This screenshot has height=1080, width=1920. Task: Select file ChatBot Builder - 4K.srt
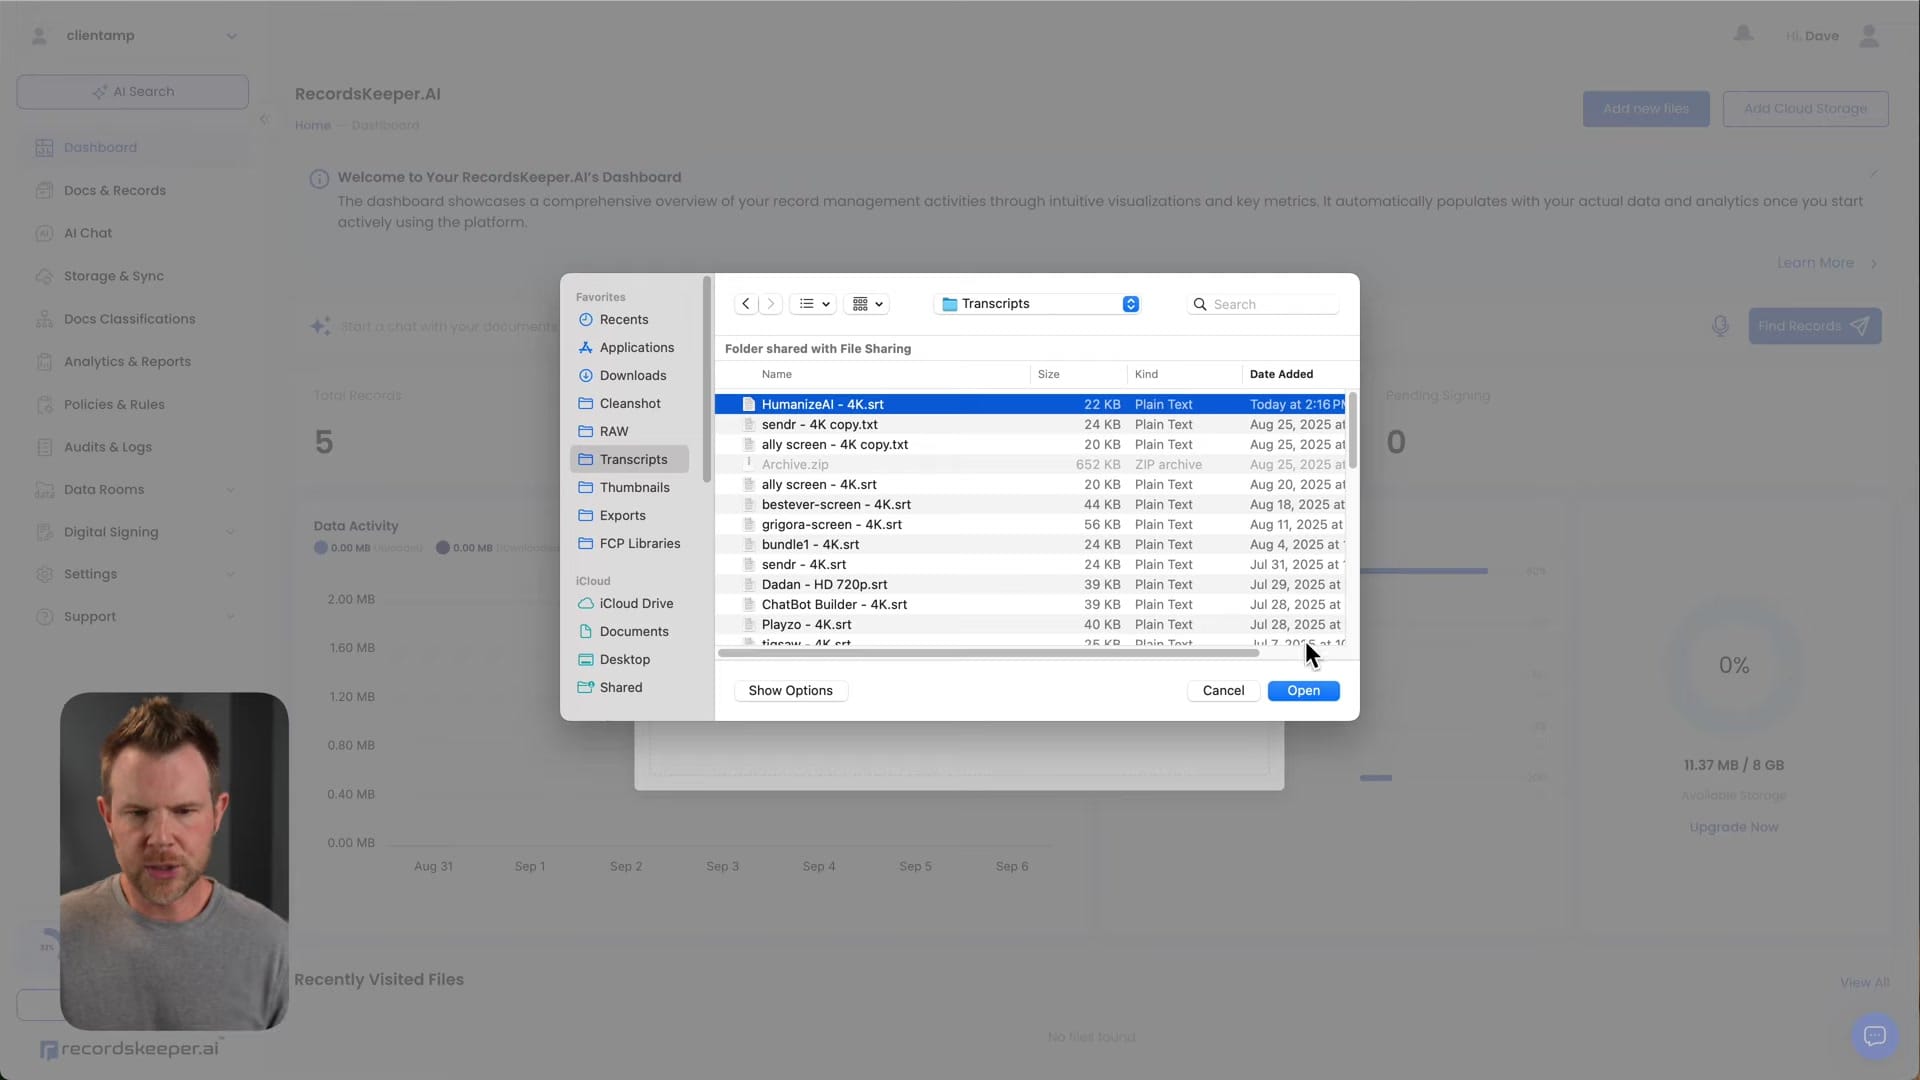[x=1030, y=605]
